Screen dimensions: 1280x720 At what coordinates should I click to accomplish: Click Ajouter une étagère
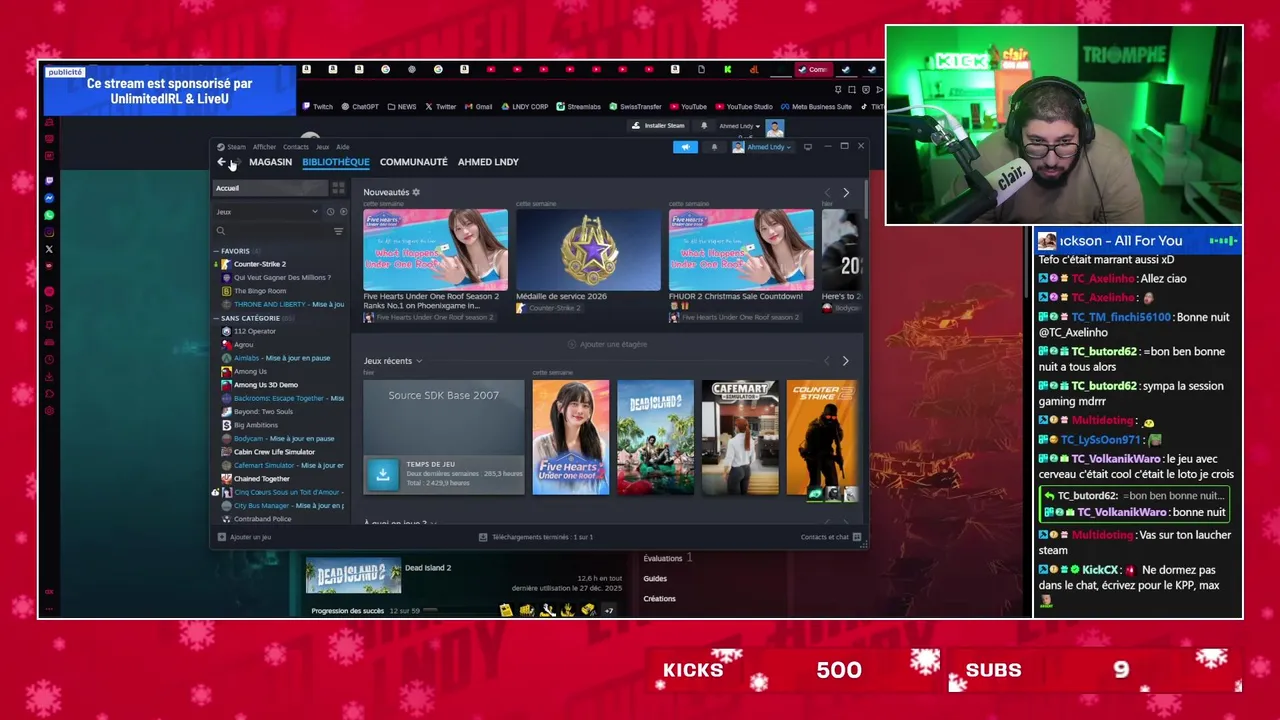pos(607,344)
